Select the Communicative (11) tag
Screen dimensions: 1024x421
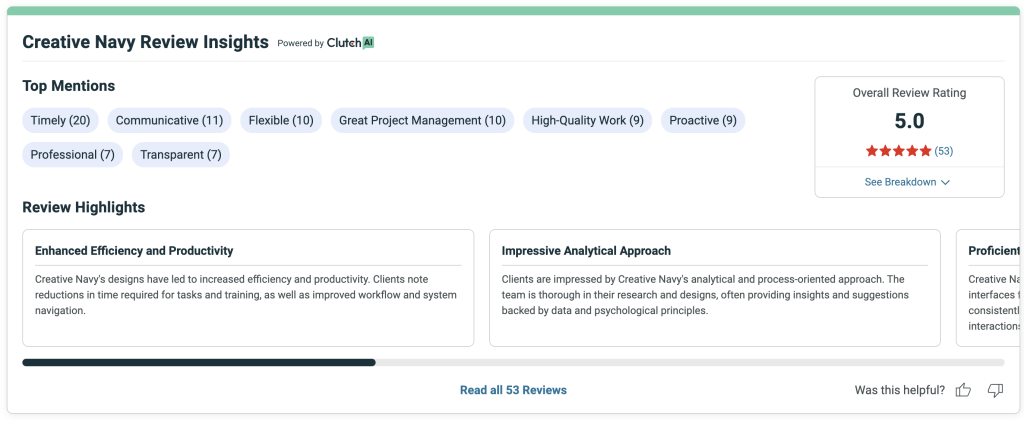(169, 121)
